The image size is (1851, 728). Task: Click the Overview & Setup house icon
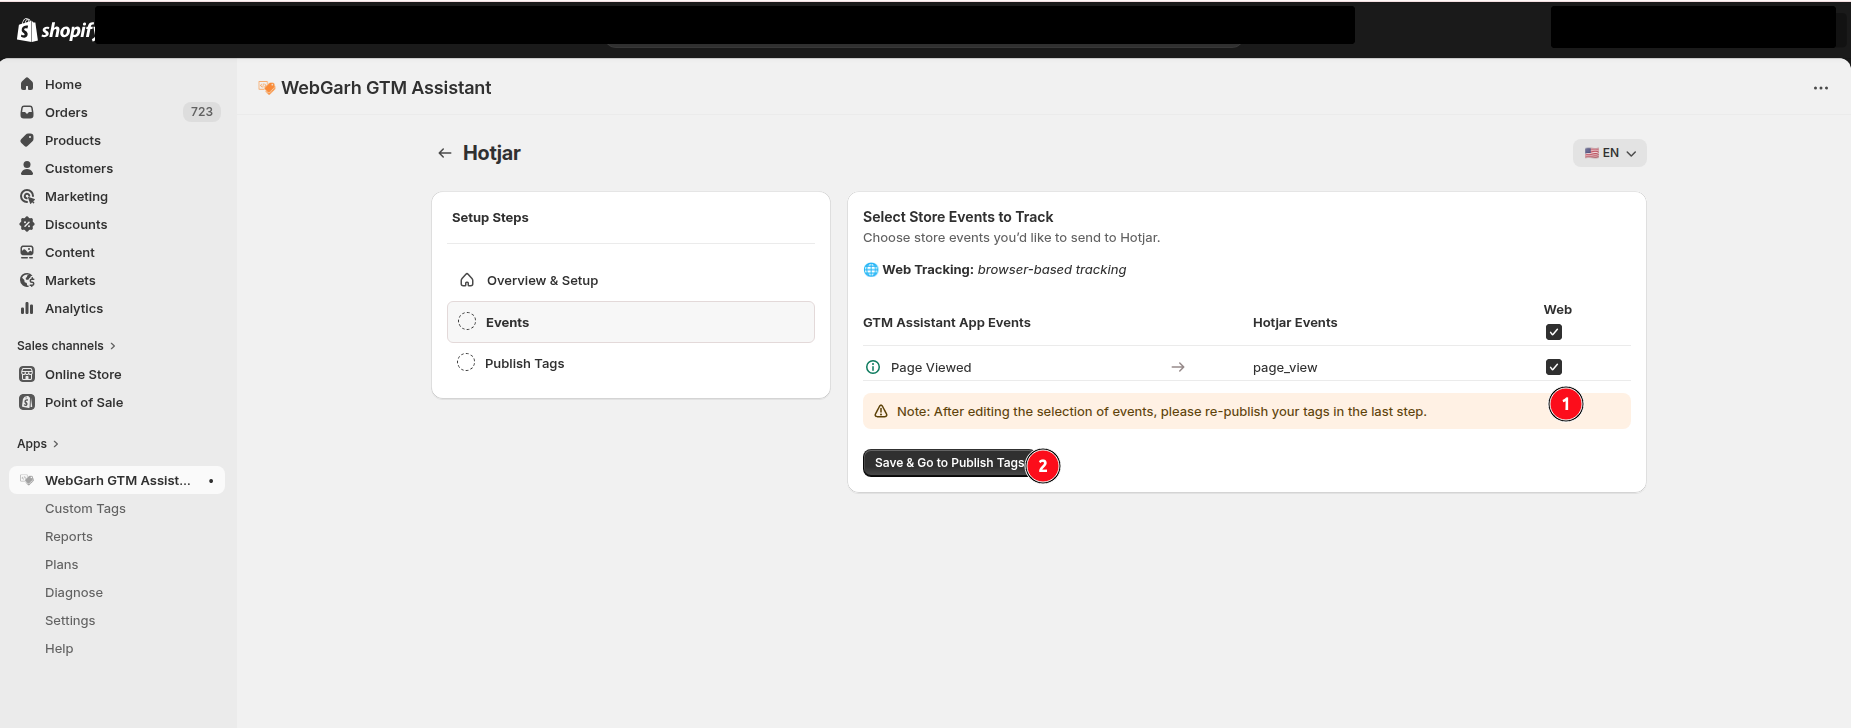[x=467, y=280]
